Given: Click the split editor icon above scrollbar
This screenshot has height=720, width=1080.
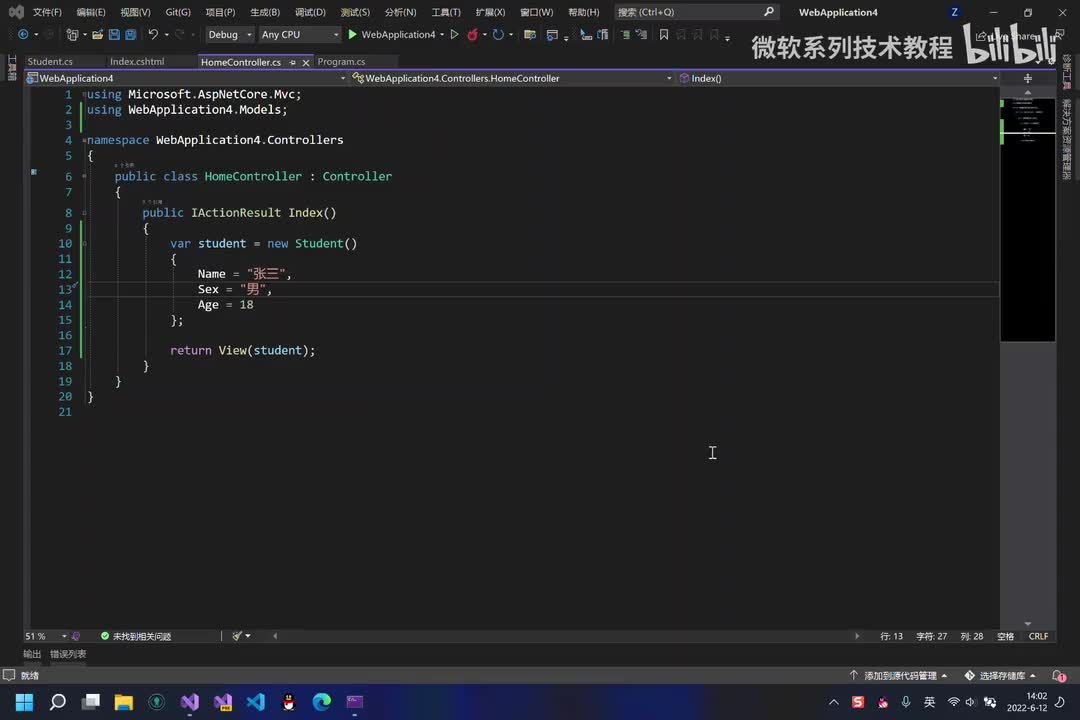Looking at the screenshot, I should [1028, 79].
